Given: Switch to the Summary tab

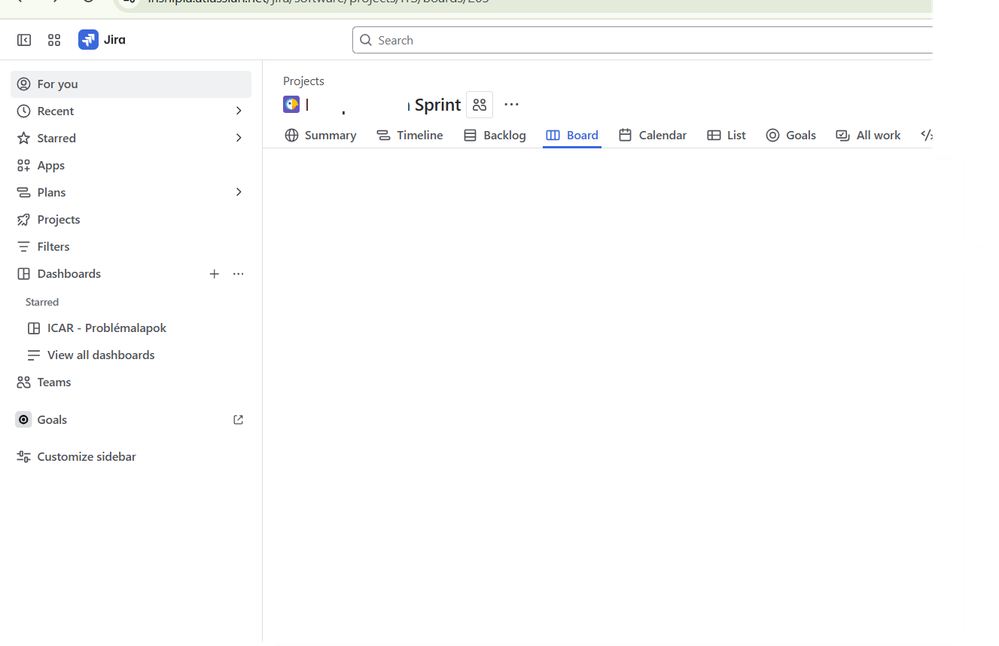Looking at the screenshot, I should (x=320, y=135).
